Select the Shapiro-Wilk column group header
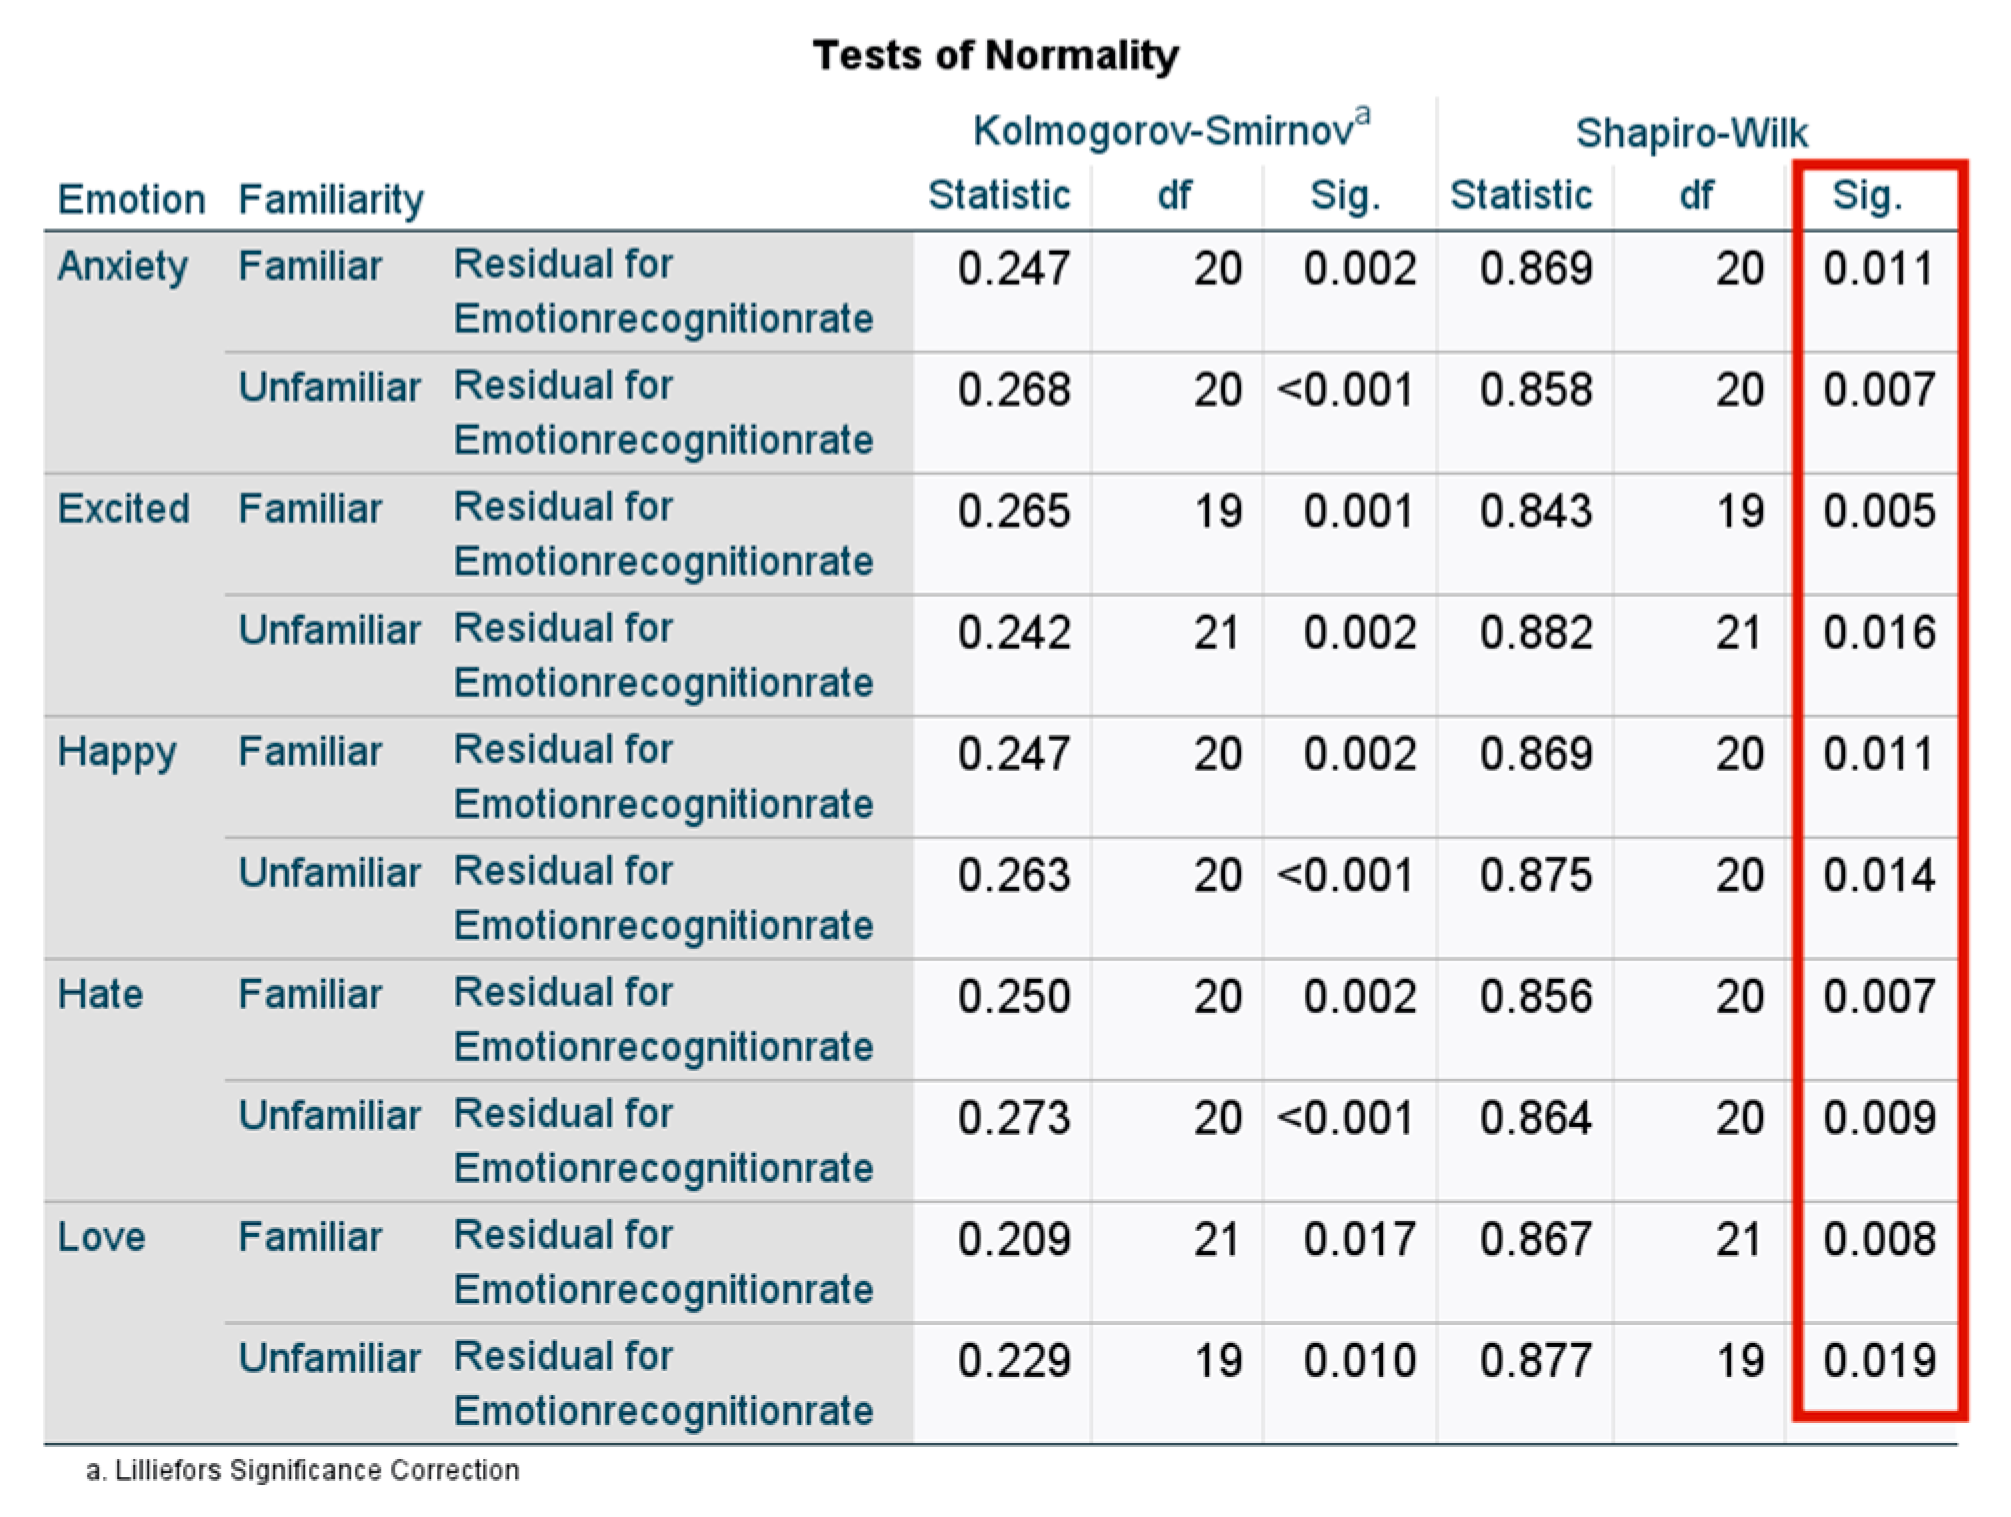The width and height of the screenshot is (2011, 1517). point(1691,133)
